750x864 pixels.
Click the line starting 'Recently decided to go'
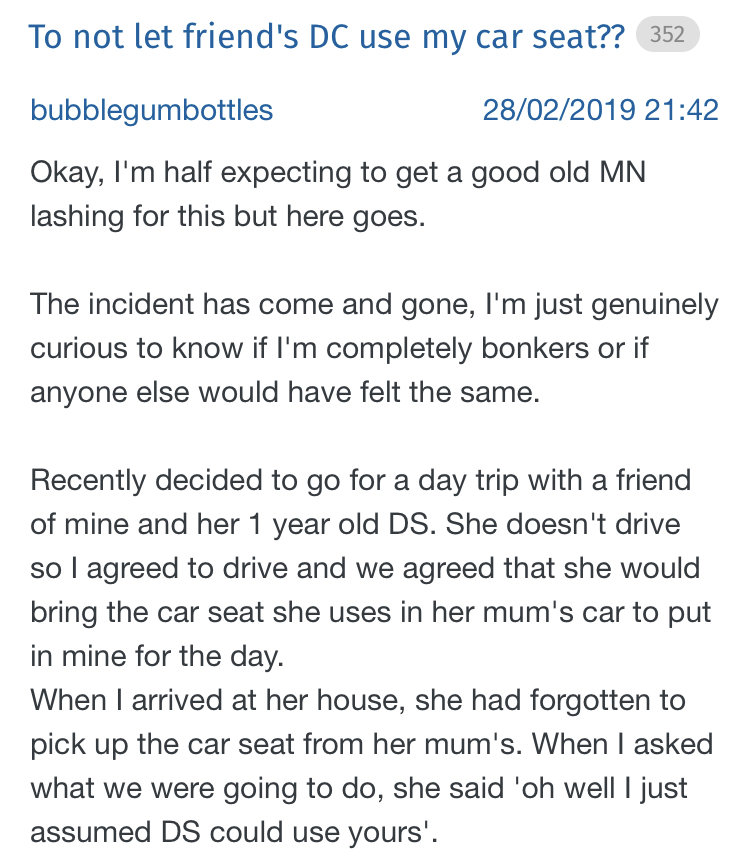(360, 480)
